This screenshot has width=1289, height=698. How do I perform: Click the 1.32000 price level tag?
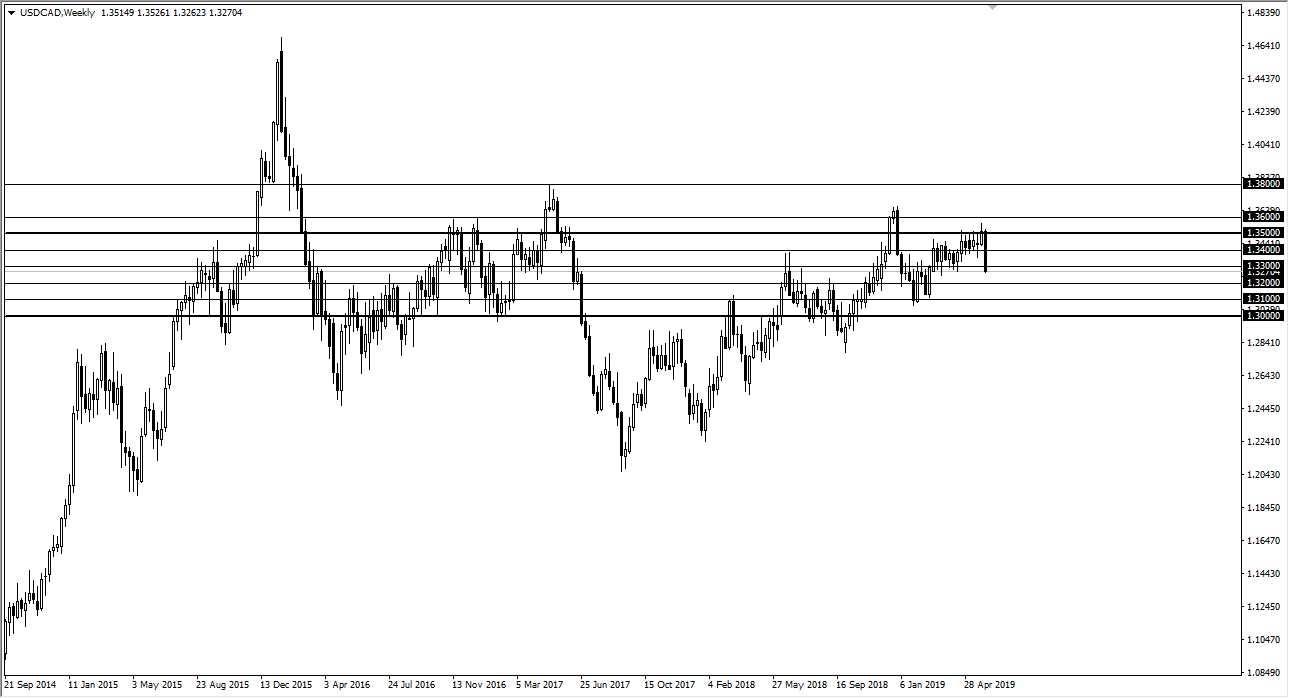point(1262,283)
